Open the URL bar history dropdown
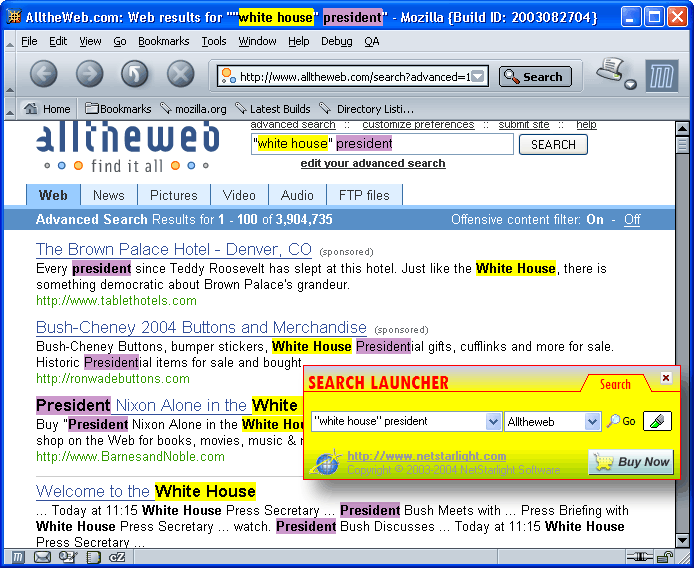 tap(478, 77)
